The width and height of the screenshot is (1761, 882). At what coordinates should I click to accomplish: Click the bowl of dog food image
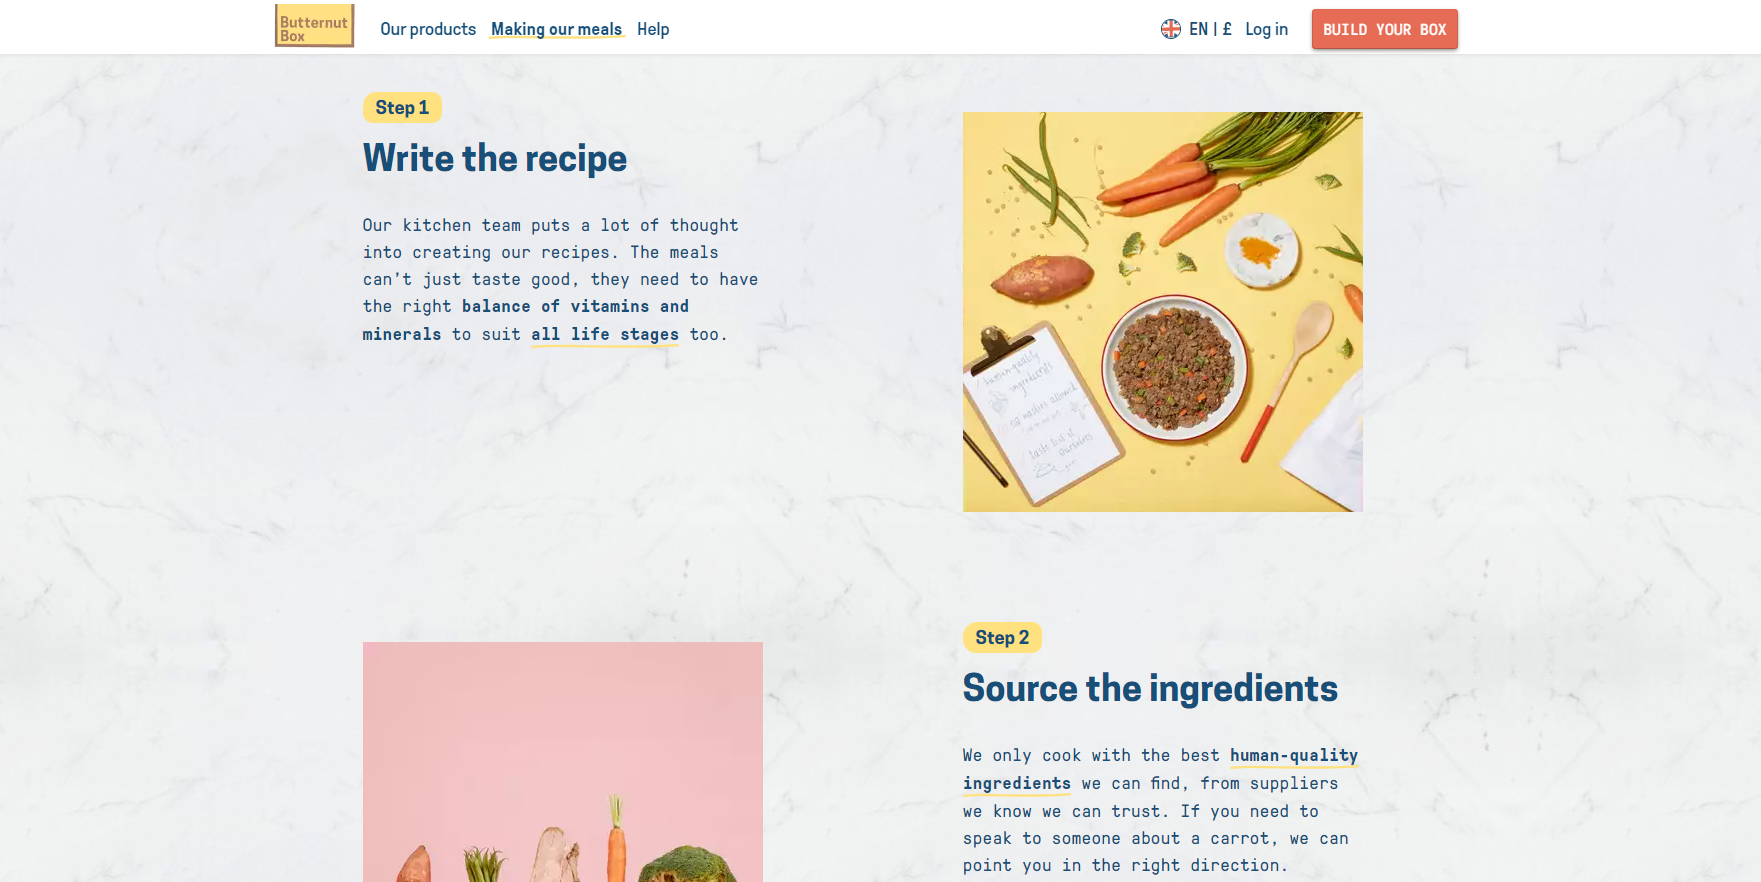(x=1175, y=367)
